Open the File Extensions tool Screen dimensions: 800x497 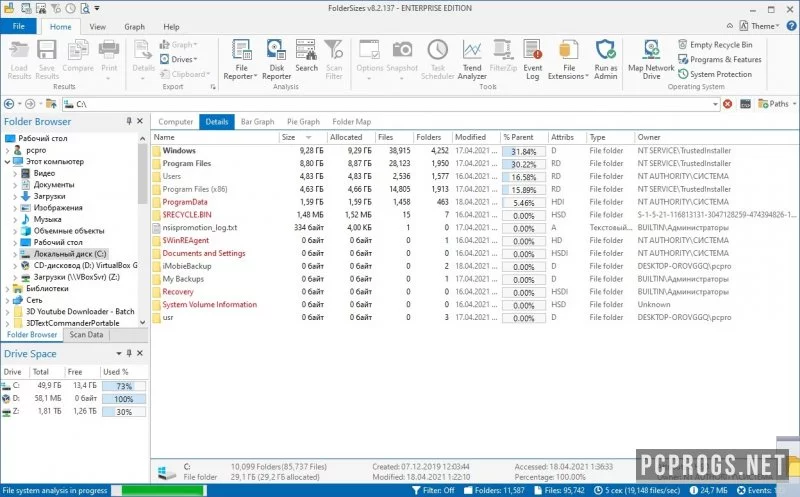[x=568, y=60]
